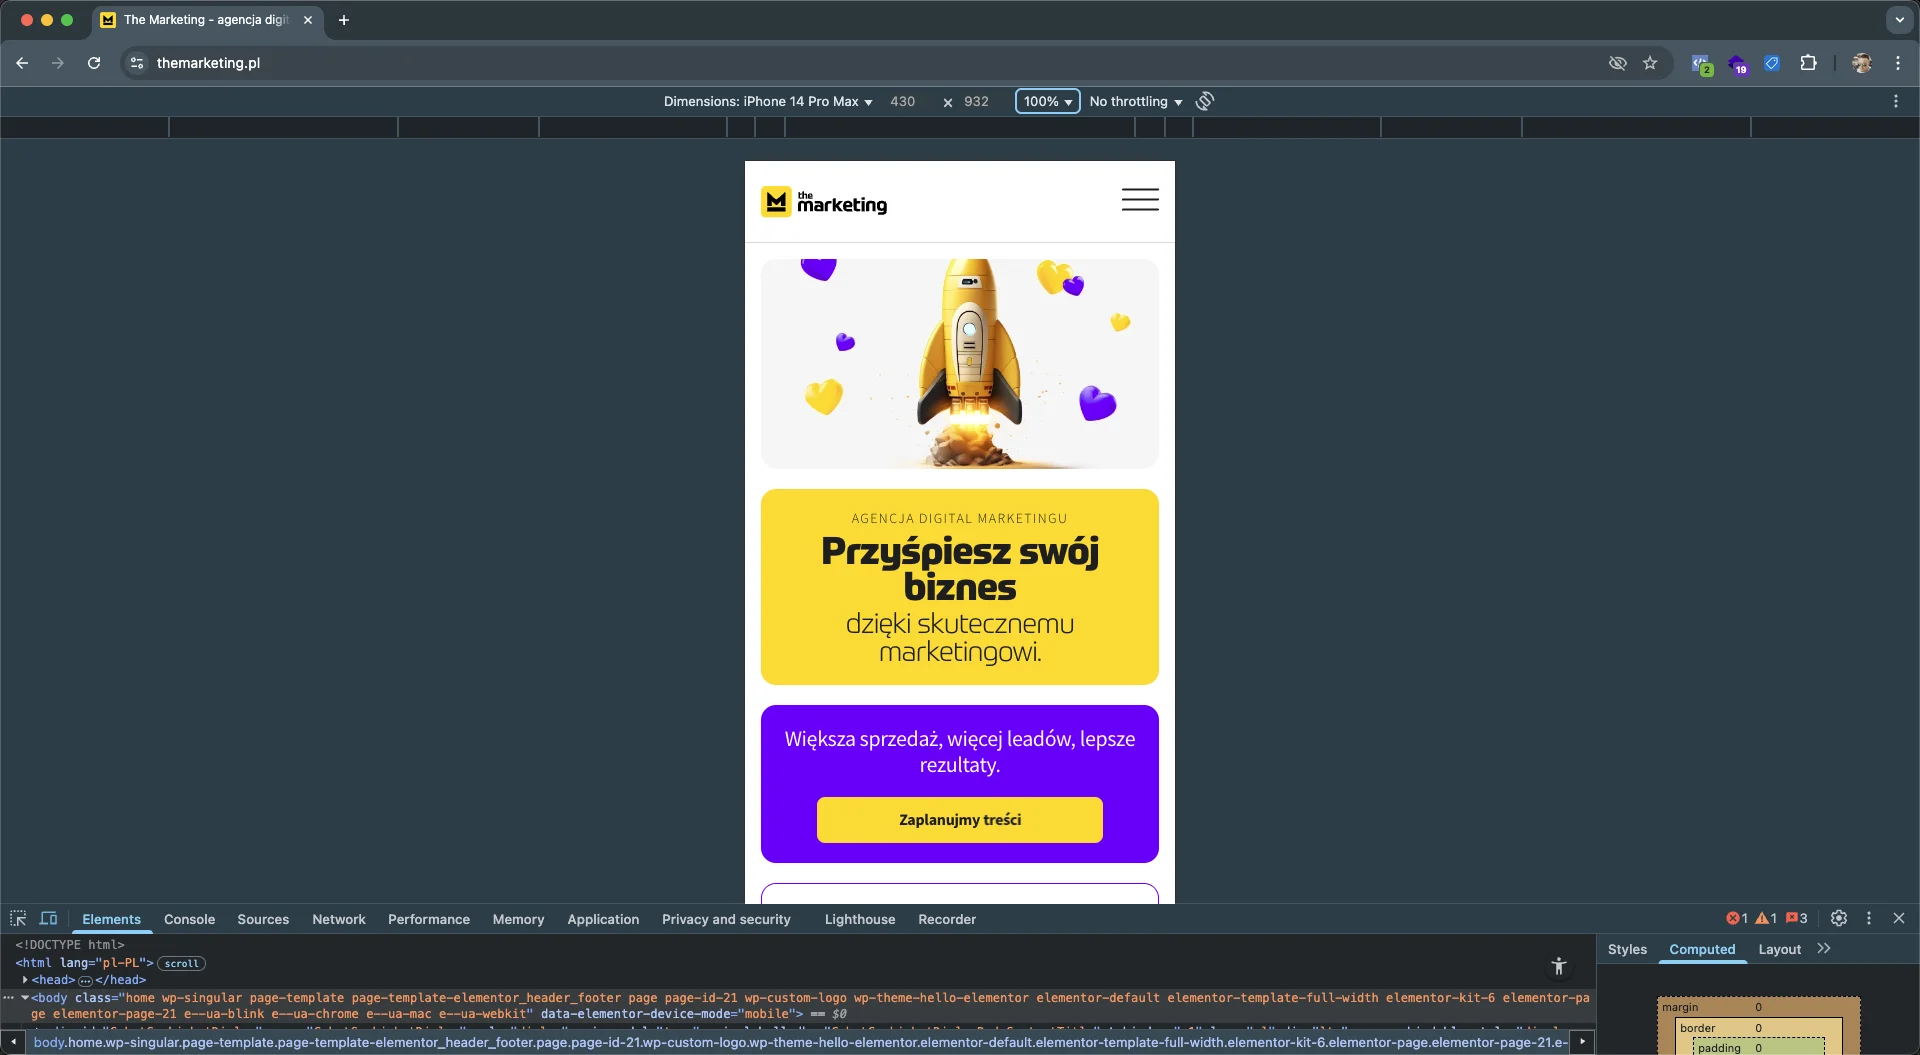Open the hamburger menu on The Marketing site

[1140, 200]
